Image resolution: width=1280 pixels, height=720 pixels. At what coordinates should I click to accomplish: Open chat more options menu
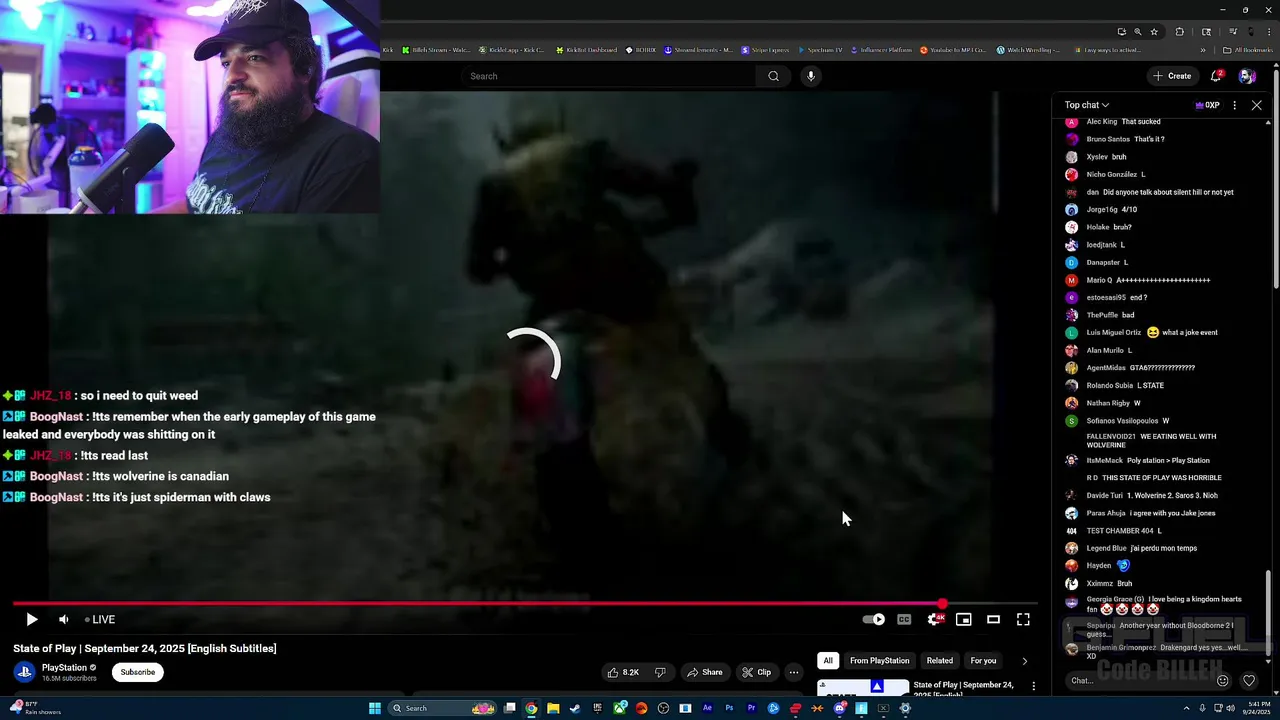click(1234, 105)
